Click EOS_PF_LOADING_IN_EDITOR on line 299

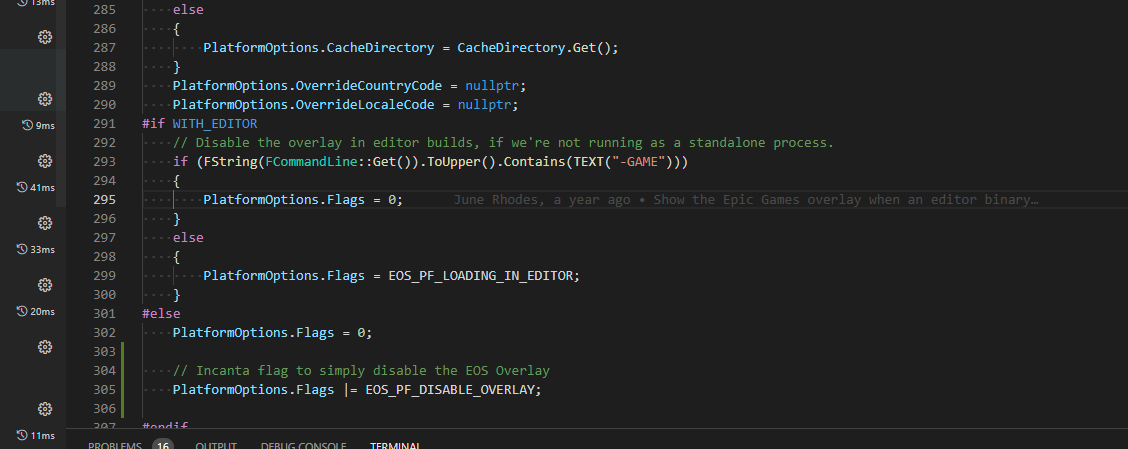pyautogui.click(x=482, y=276)
